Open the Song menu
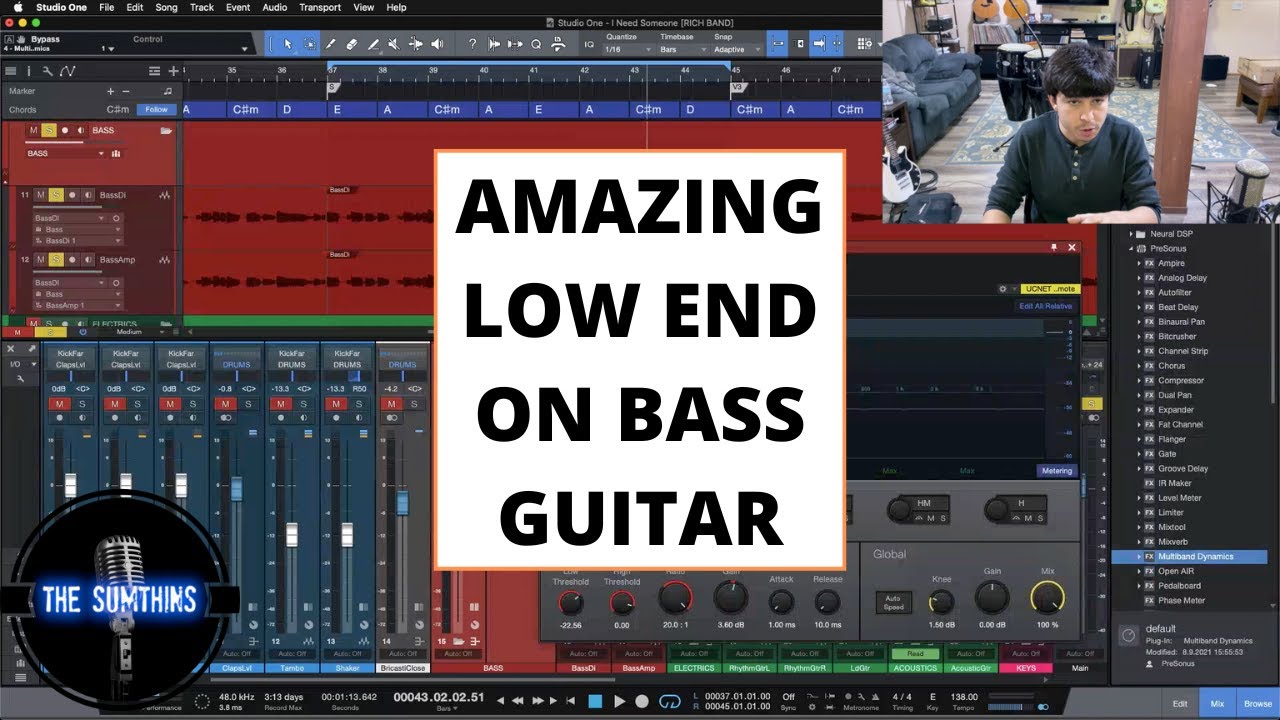Image resolution: width=1280 pixels, height=720 pixels. point(166,7)
